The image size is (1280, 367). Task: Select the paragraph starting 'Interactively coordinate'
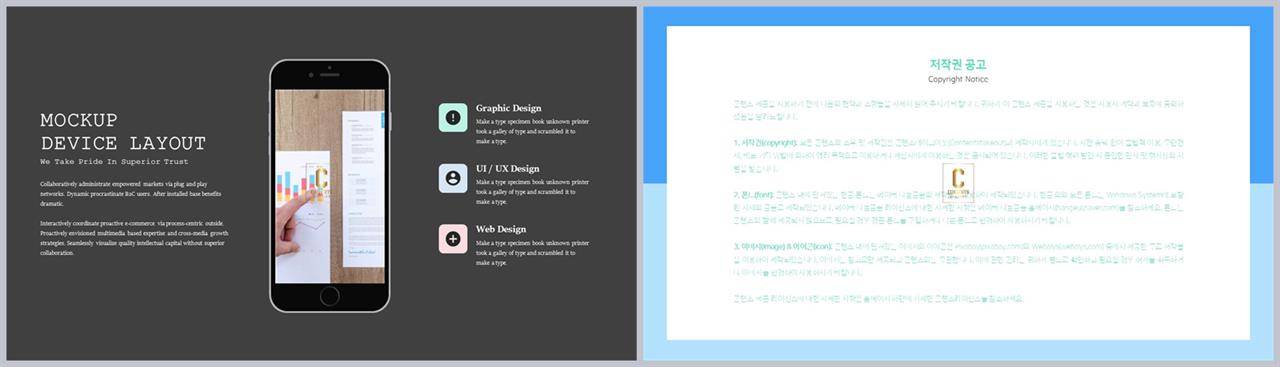[x=135, y=238]
